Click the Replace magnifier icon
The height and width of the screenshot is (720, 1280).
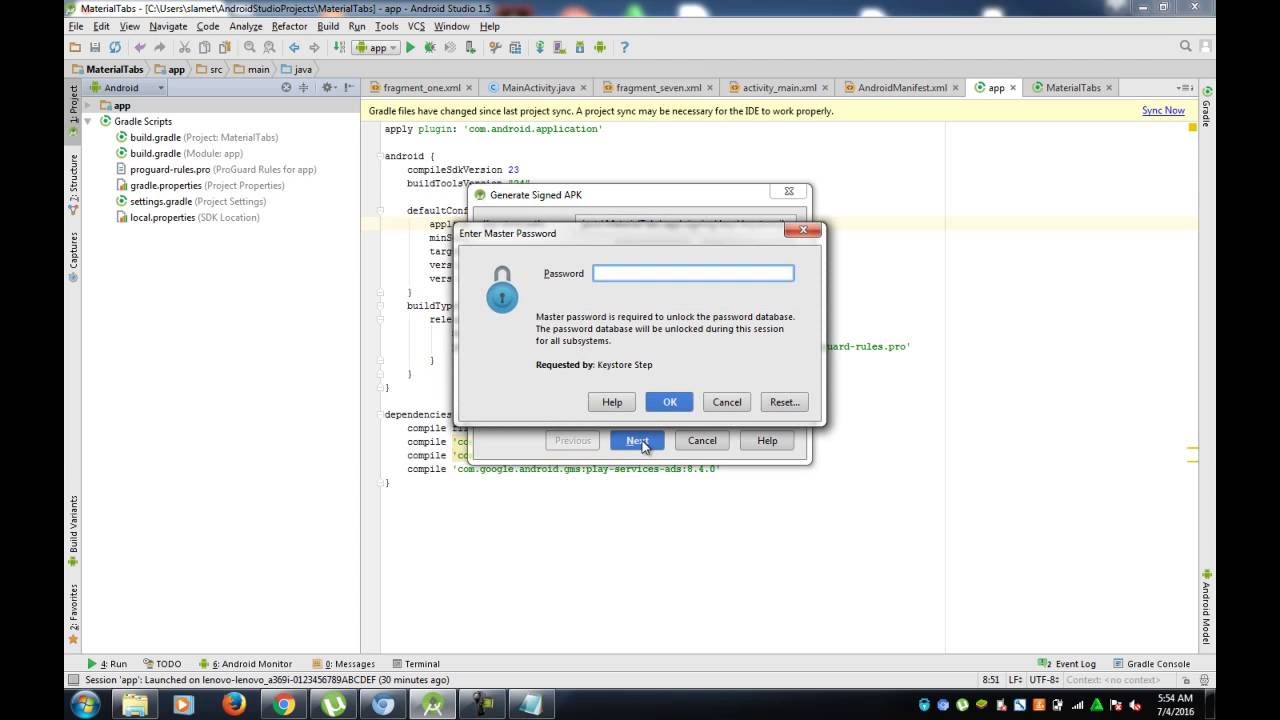(x=269, y=47)
